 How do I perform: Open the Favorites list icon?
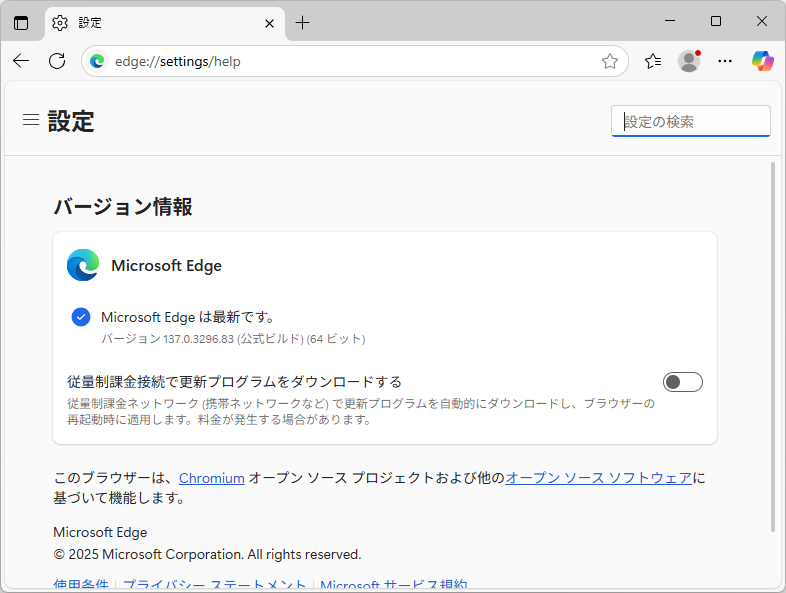coord(653,61)
